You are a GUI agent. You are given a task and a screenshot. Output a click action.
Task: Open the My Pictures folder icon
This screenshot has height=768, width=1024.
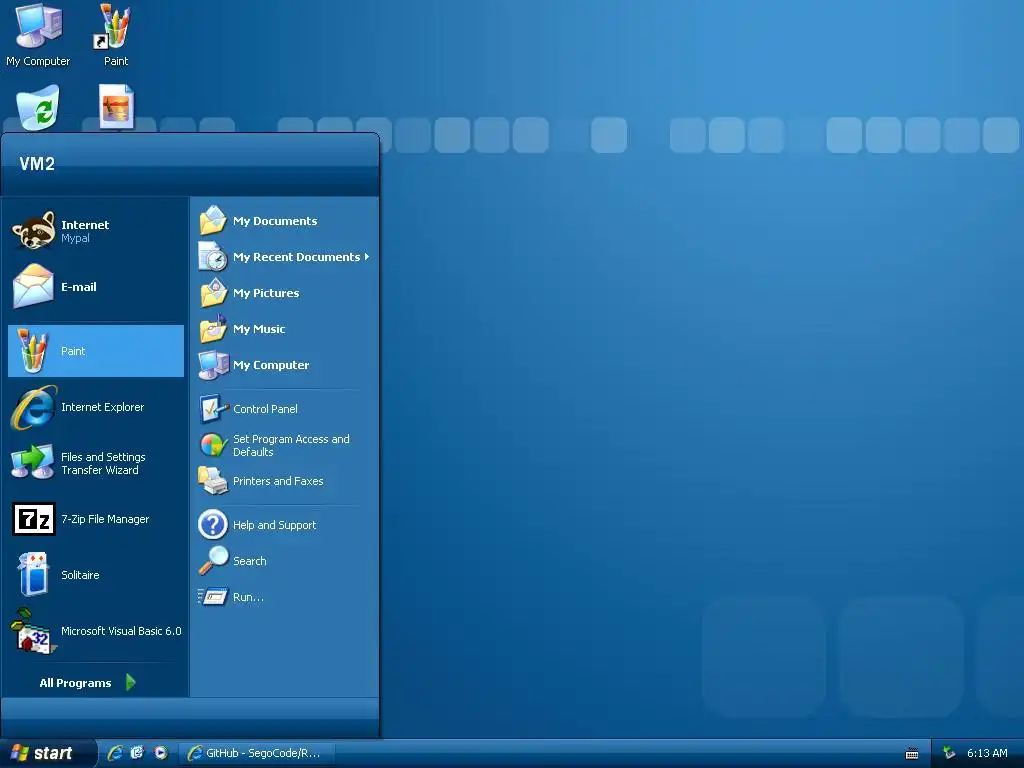(213, 292)
